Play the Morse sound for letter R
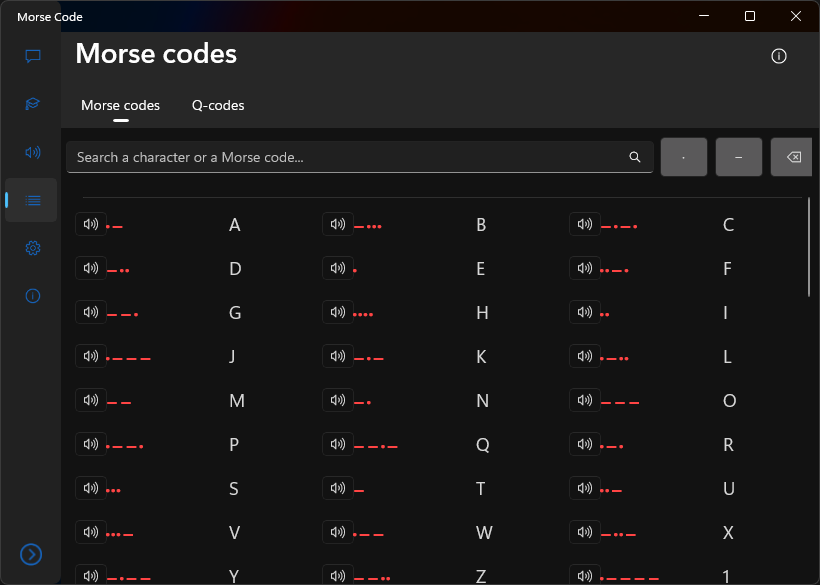The width and height of the screenshot is (820, 585). (x=585, y=445)
